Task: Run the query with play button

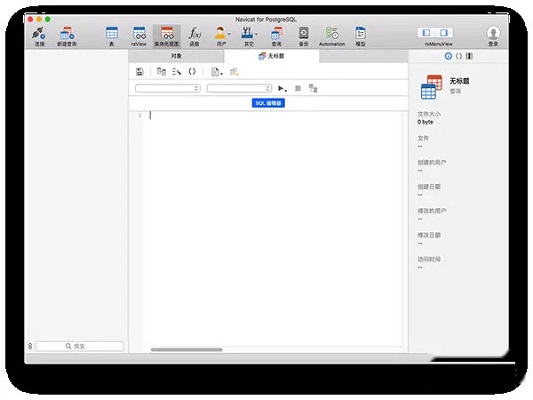Action: coord(281,89)
